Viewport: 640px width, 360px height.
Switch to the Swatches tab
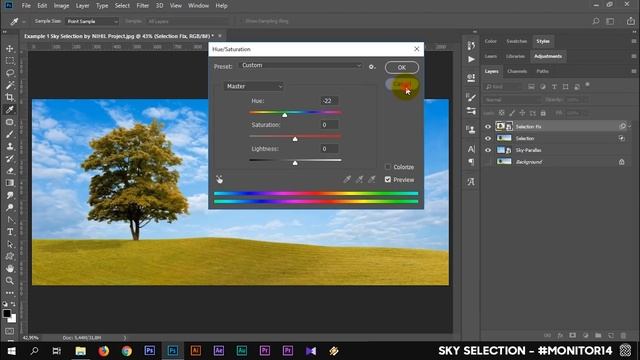pyautogui.click(x=516, y=41)
